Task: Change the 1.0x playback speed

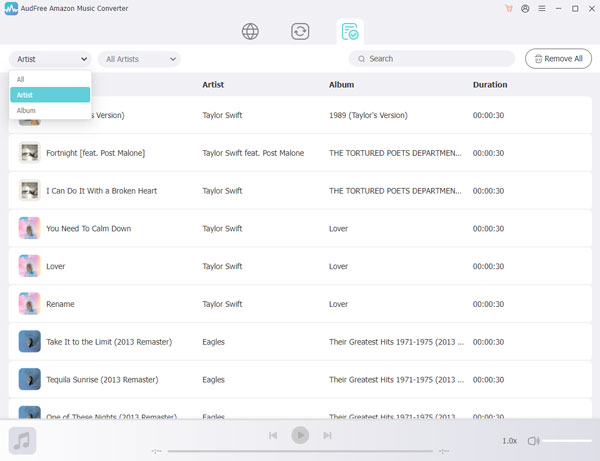Action: [x=509, y=441]
